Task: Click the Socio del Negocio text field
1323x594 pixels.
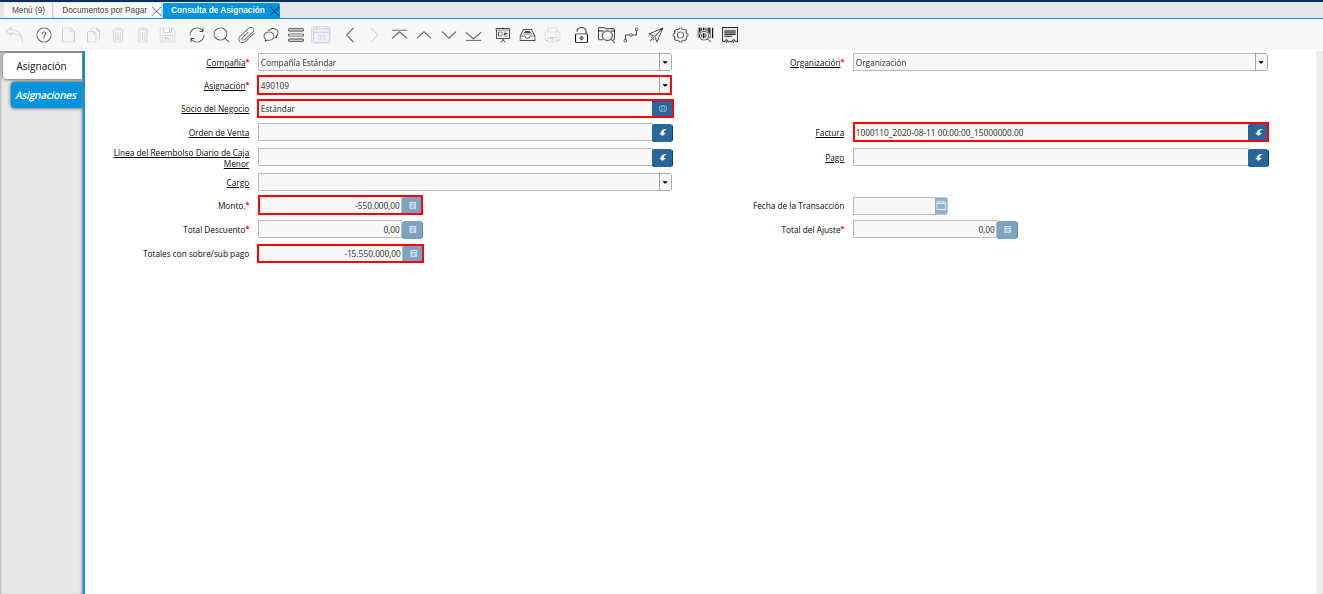Action: pyautogui.click(x=455, y=108)
